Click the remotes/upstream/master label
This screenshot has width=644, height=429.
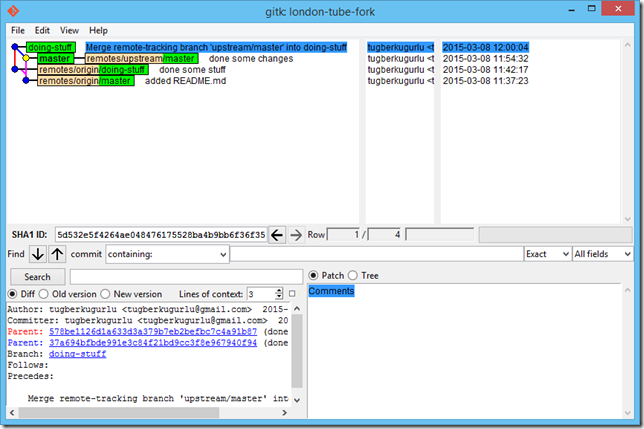click(141, 58)
